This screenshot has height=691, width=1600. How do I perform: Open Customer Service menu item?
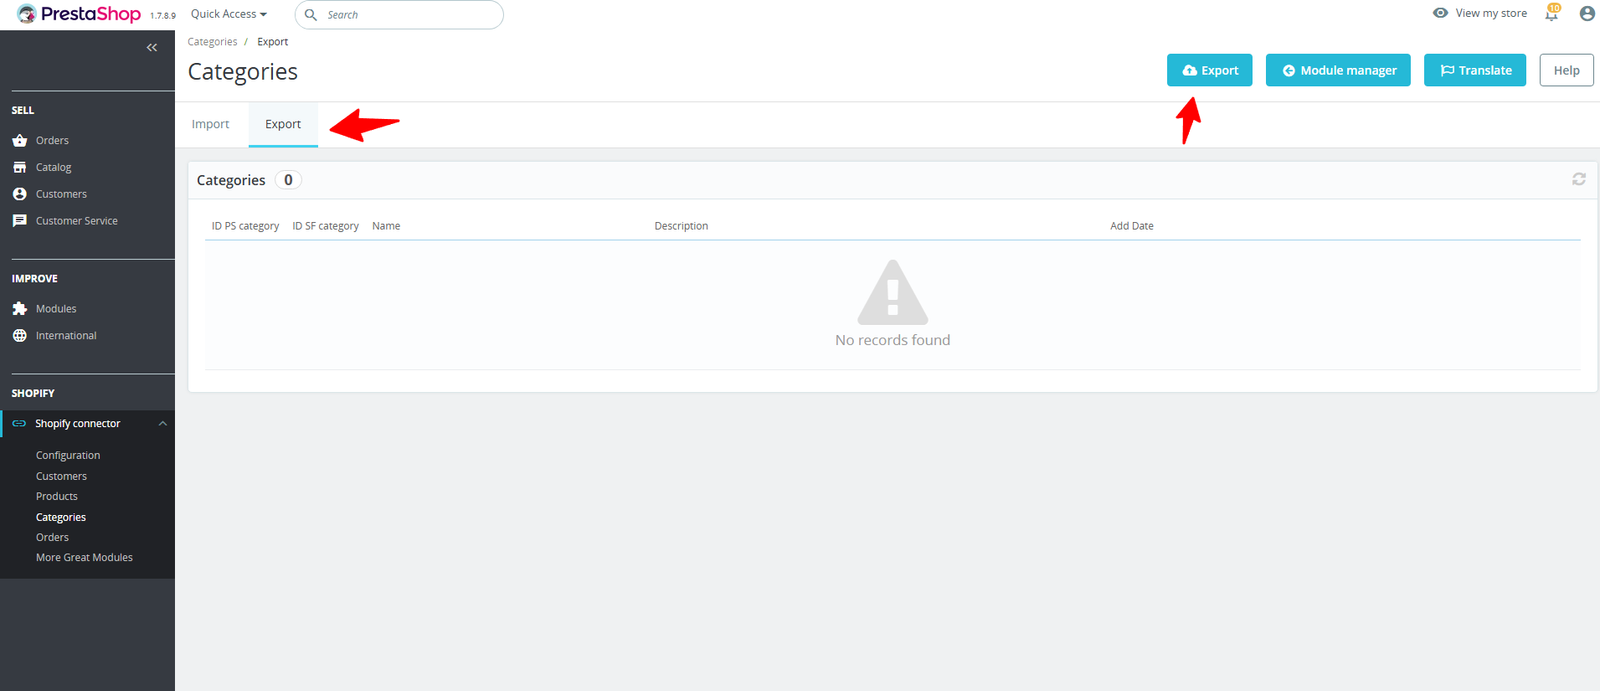point(77,221)
